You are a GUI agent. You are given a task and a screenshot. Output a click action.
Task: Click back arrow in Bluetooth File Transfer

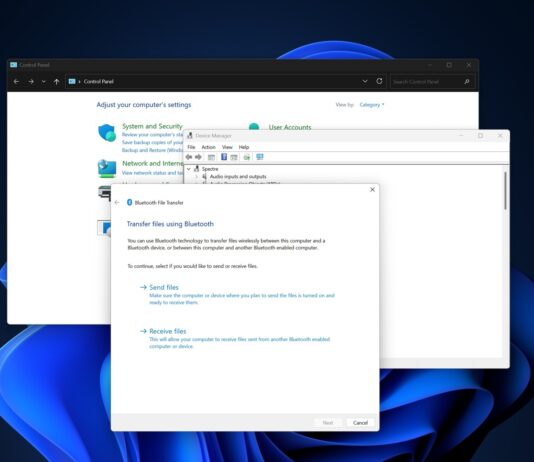point(117,202)
